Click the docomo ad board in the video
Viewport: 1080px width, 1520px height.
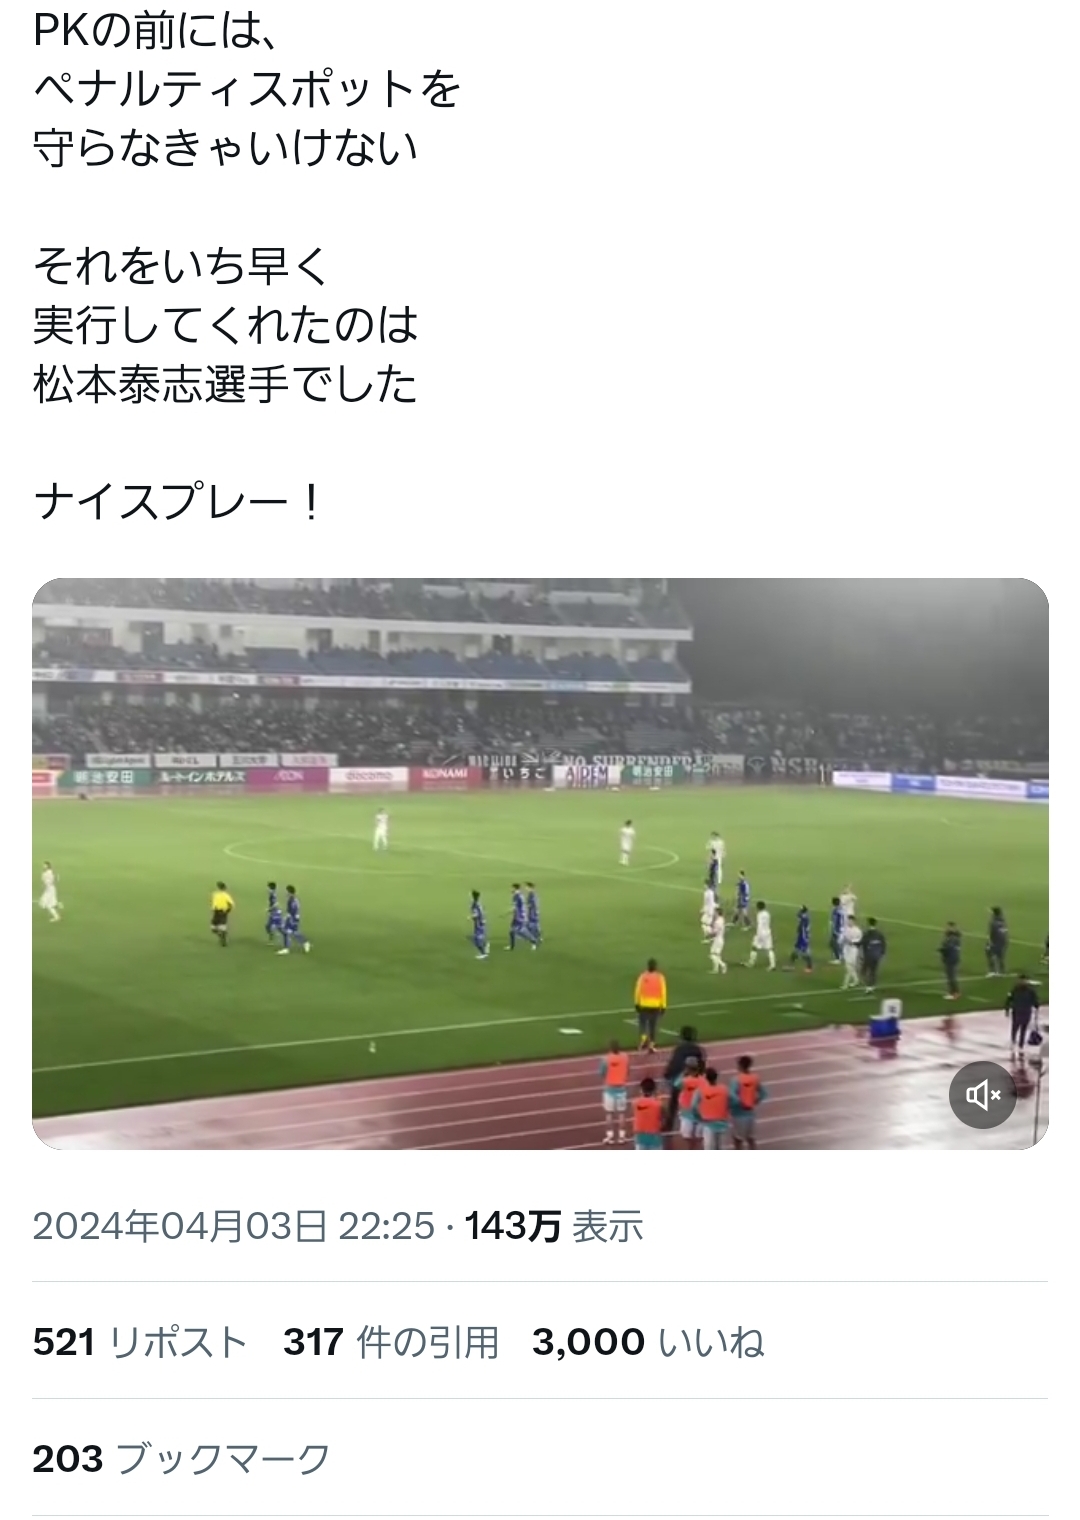coord(368,776)
